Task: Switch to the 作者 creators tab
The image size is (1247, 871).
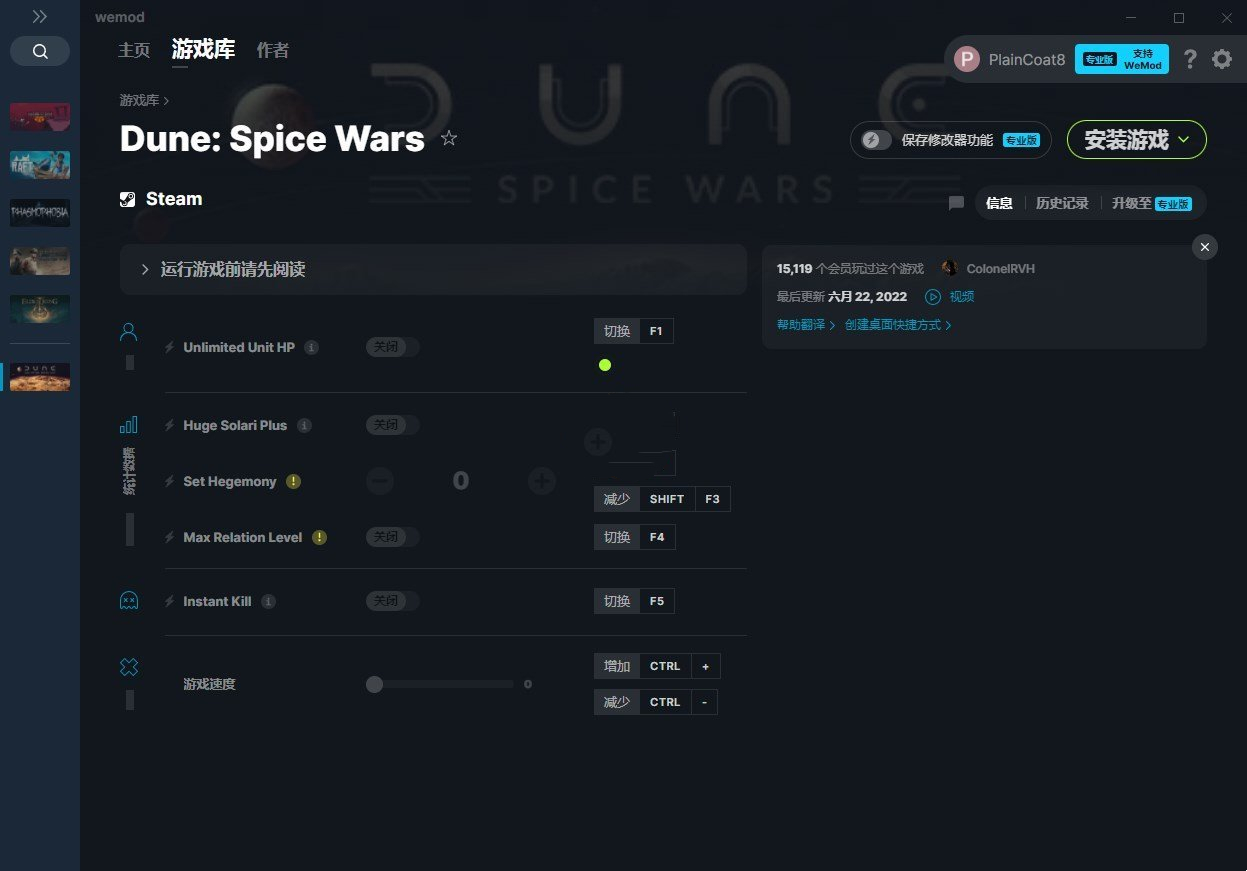Action: (273, 50)
